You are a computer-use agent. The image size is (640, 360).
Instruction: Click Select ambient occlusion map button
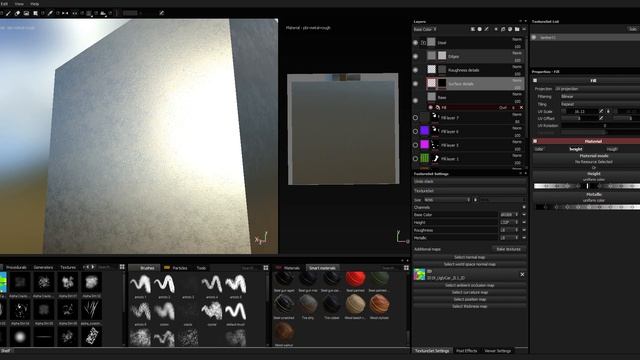pos(469,285)
